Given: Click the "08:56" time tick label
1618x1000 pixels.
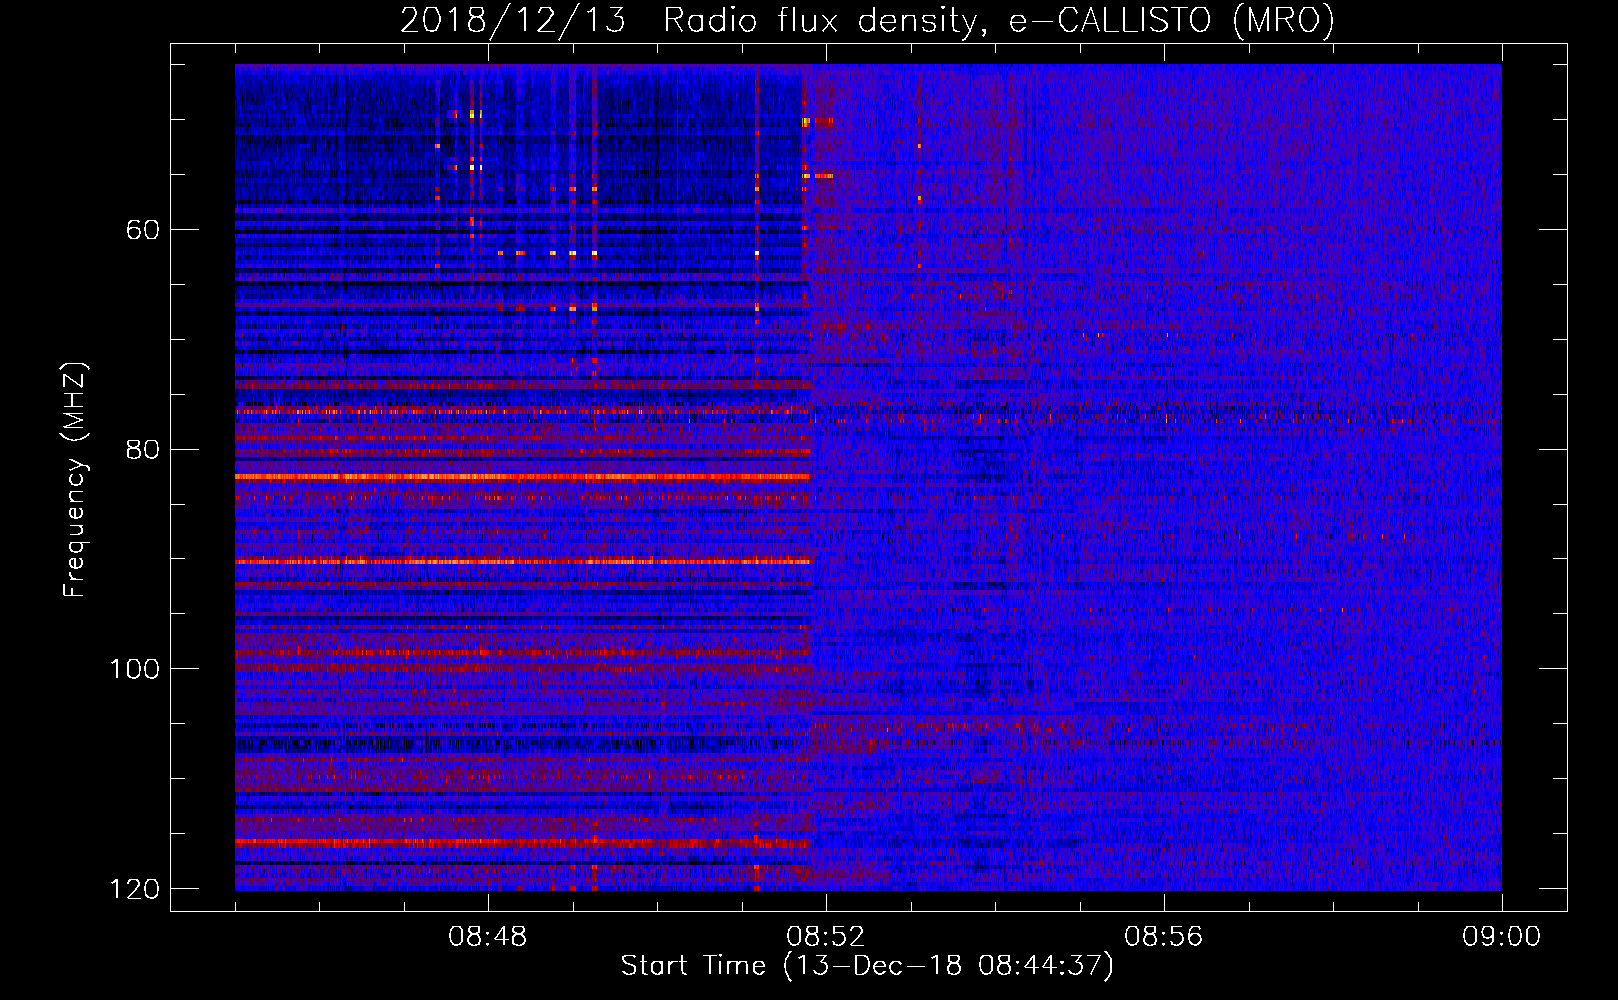Looking at the screenshot, I should pos(1164,937).
